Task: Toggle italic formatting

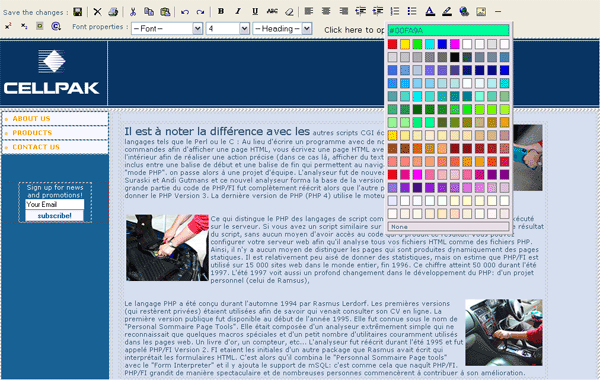Action: pos(238,11)
